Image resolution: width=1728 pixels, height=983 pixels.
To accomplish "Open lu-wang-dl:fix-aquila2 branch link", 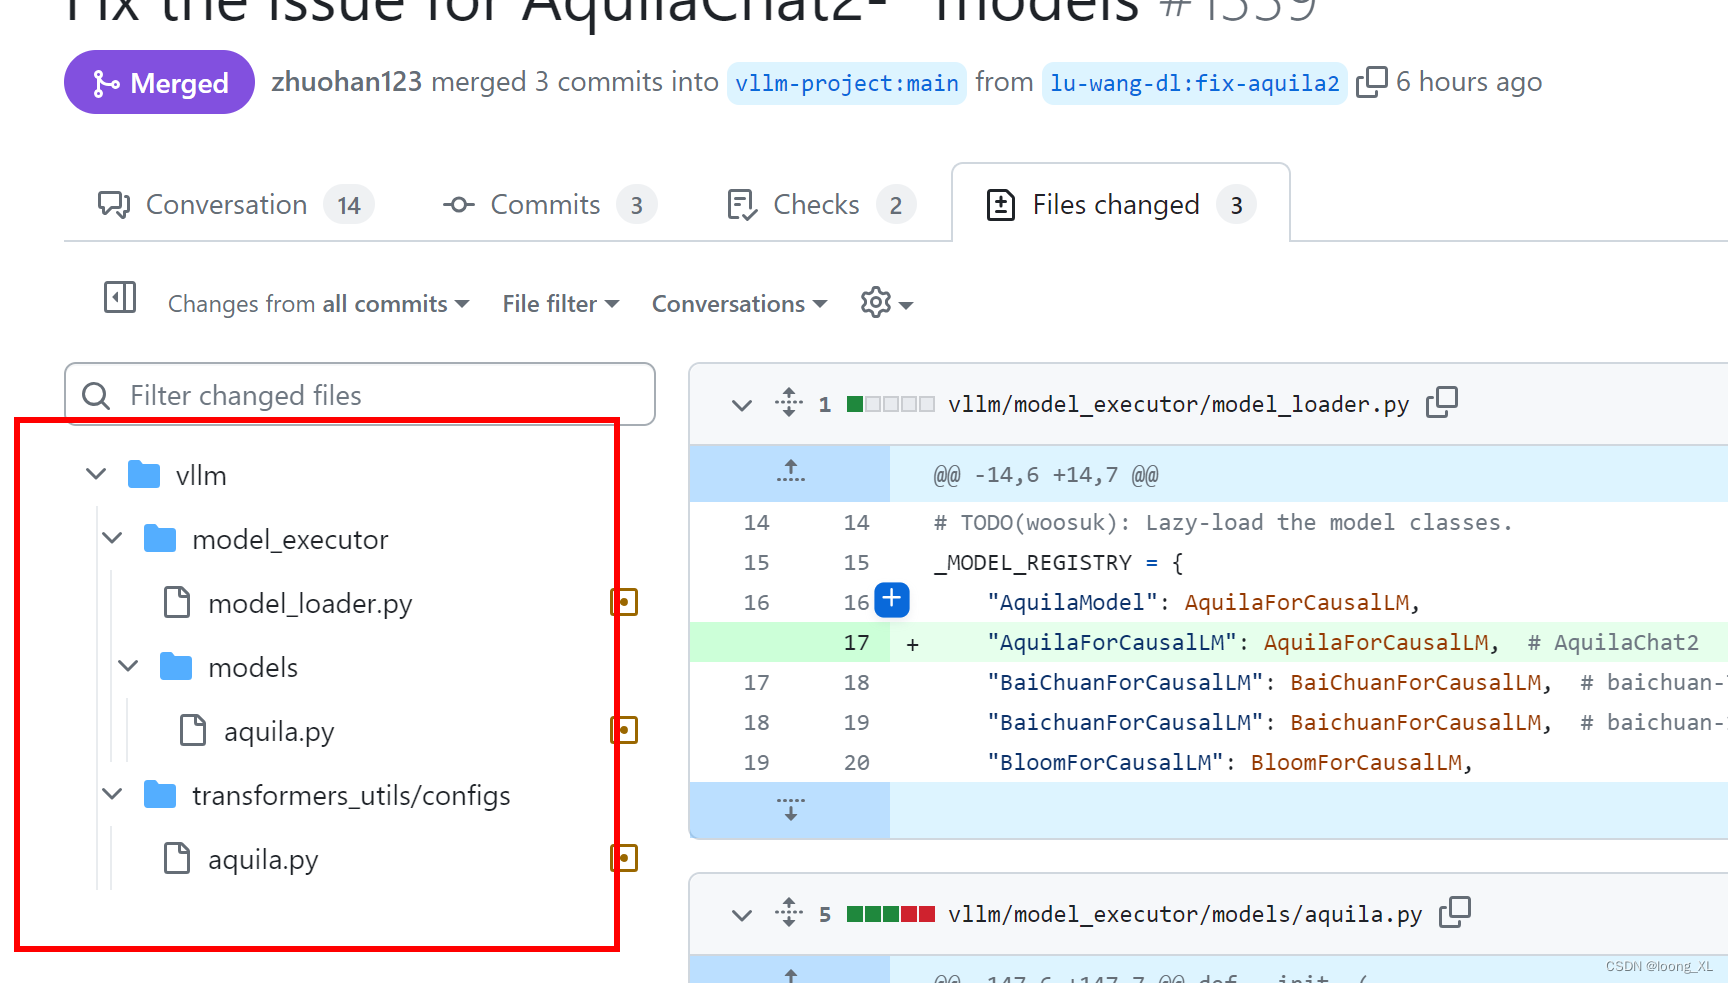I will (1195, 83).
